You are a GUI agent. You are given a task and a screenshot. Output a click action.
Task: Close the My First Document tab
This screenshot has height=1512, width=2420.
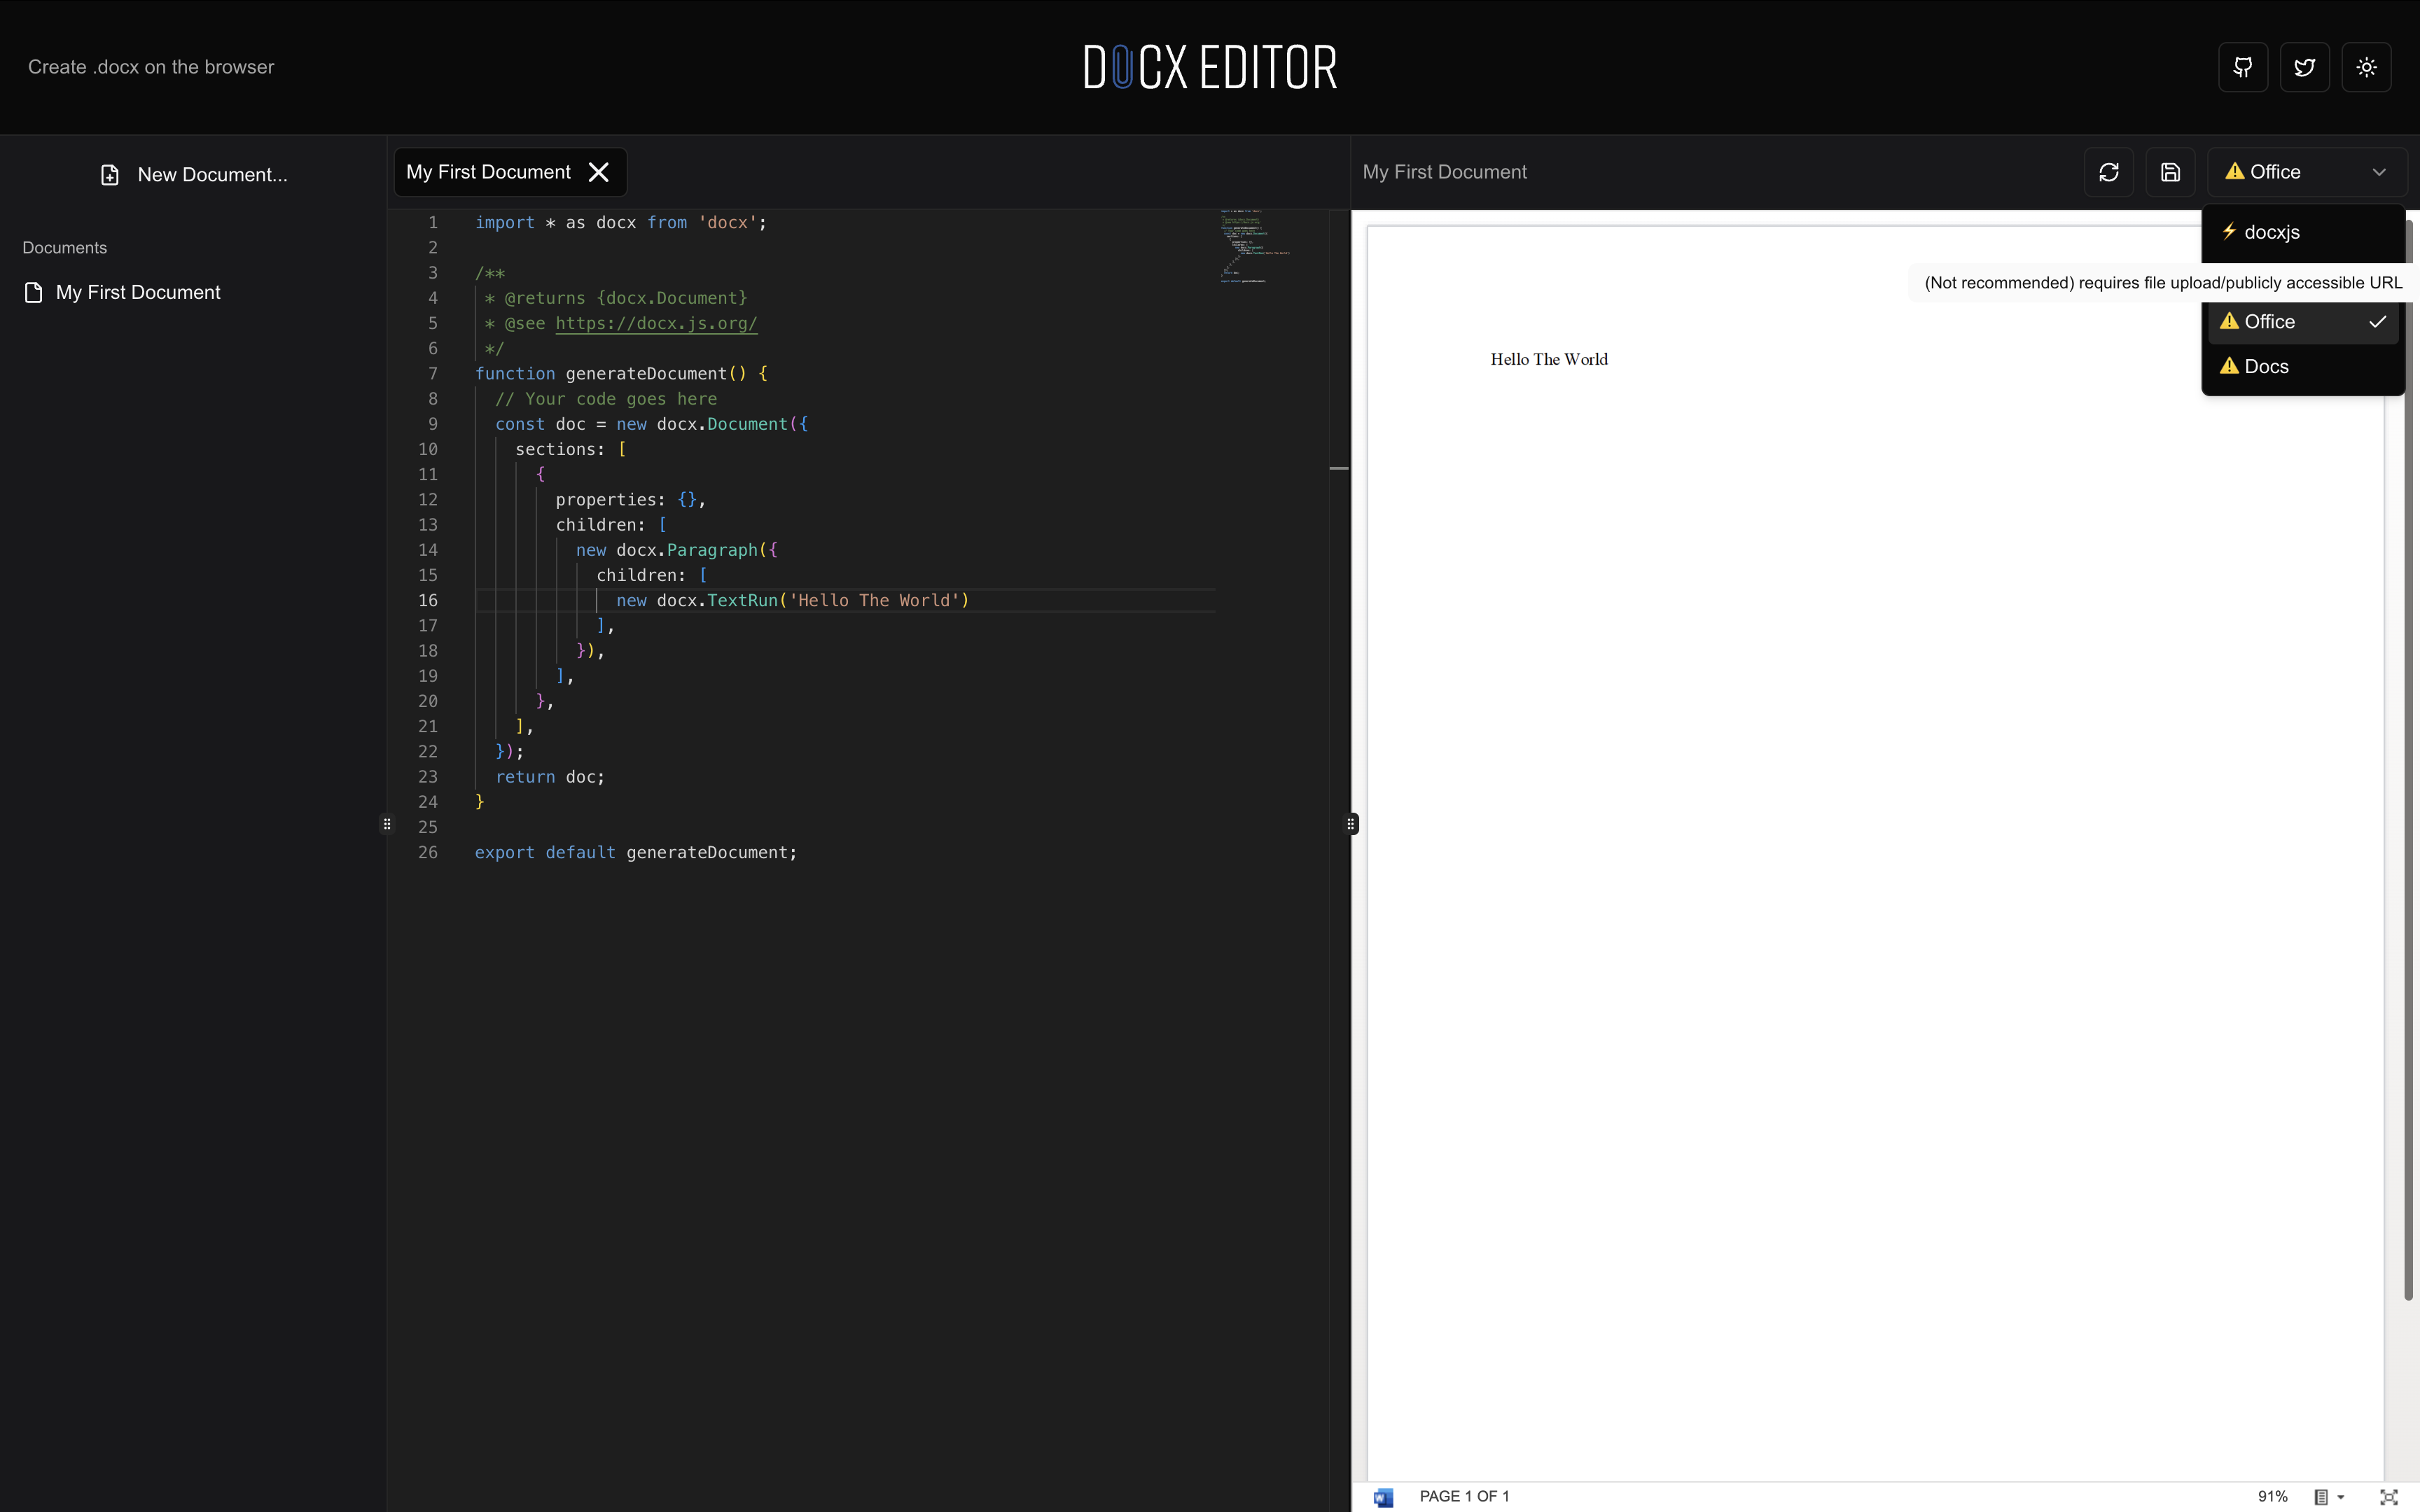tap(599, 172)
